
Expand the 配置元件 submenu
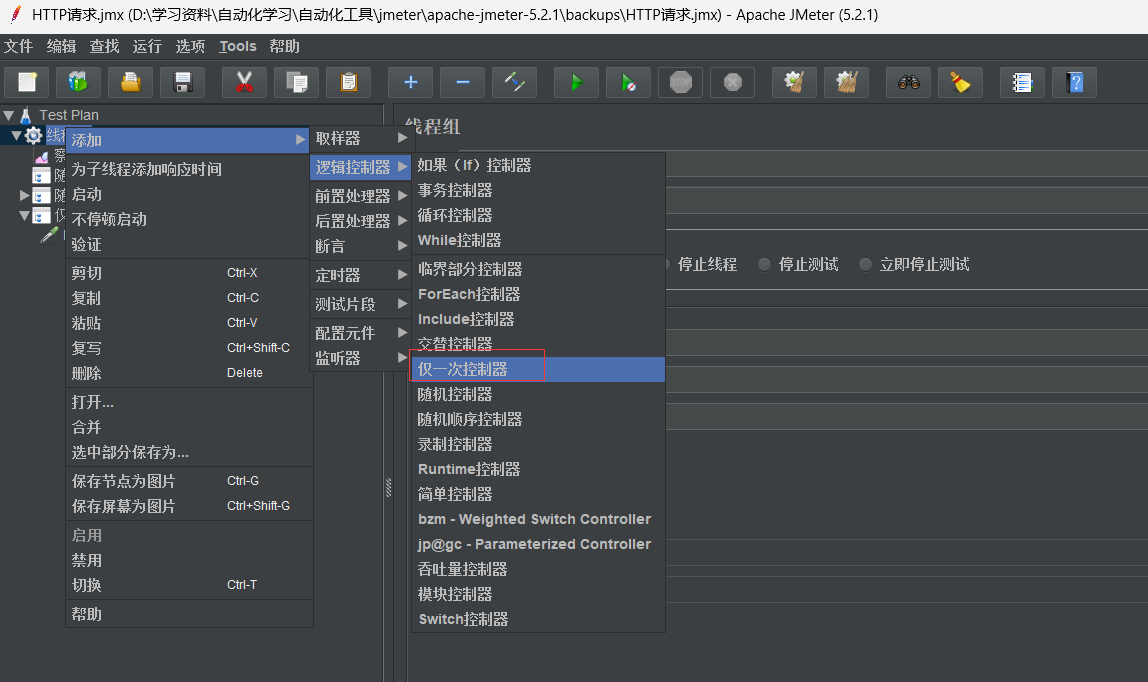coord(360,333)
